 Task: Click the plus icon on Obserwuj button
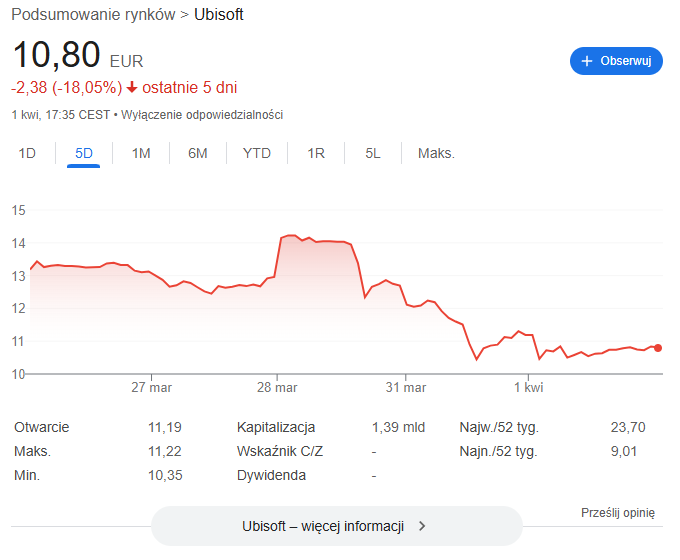(587, 61)
